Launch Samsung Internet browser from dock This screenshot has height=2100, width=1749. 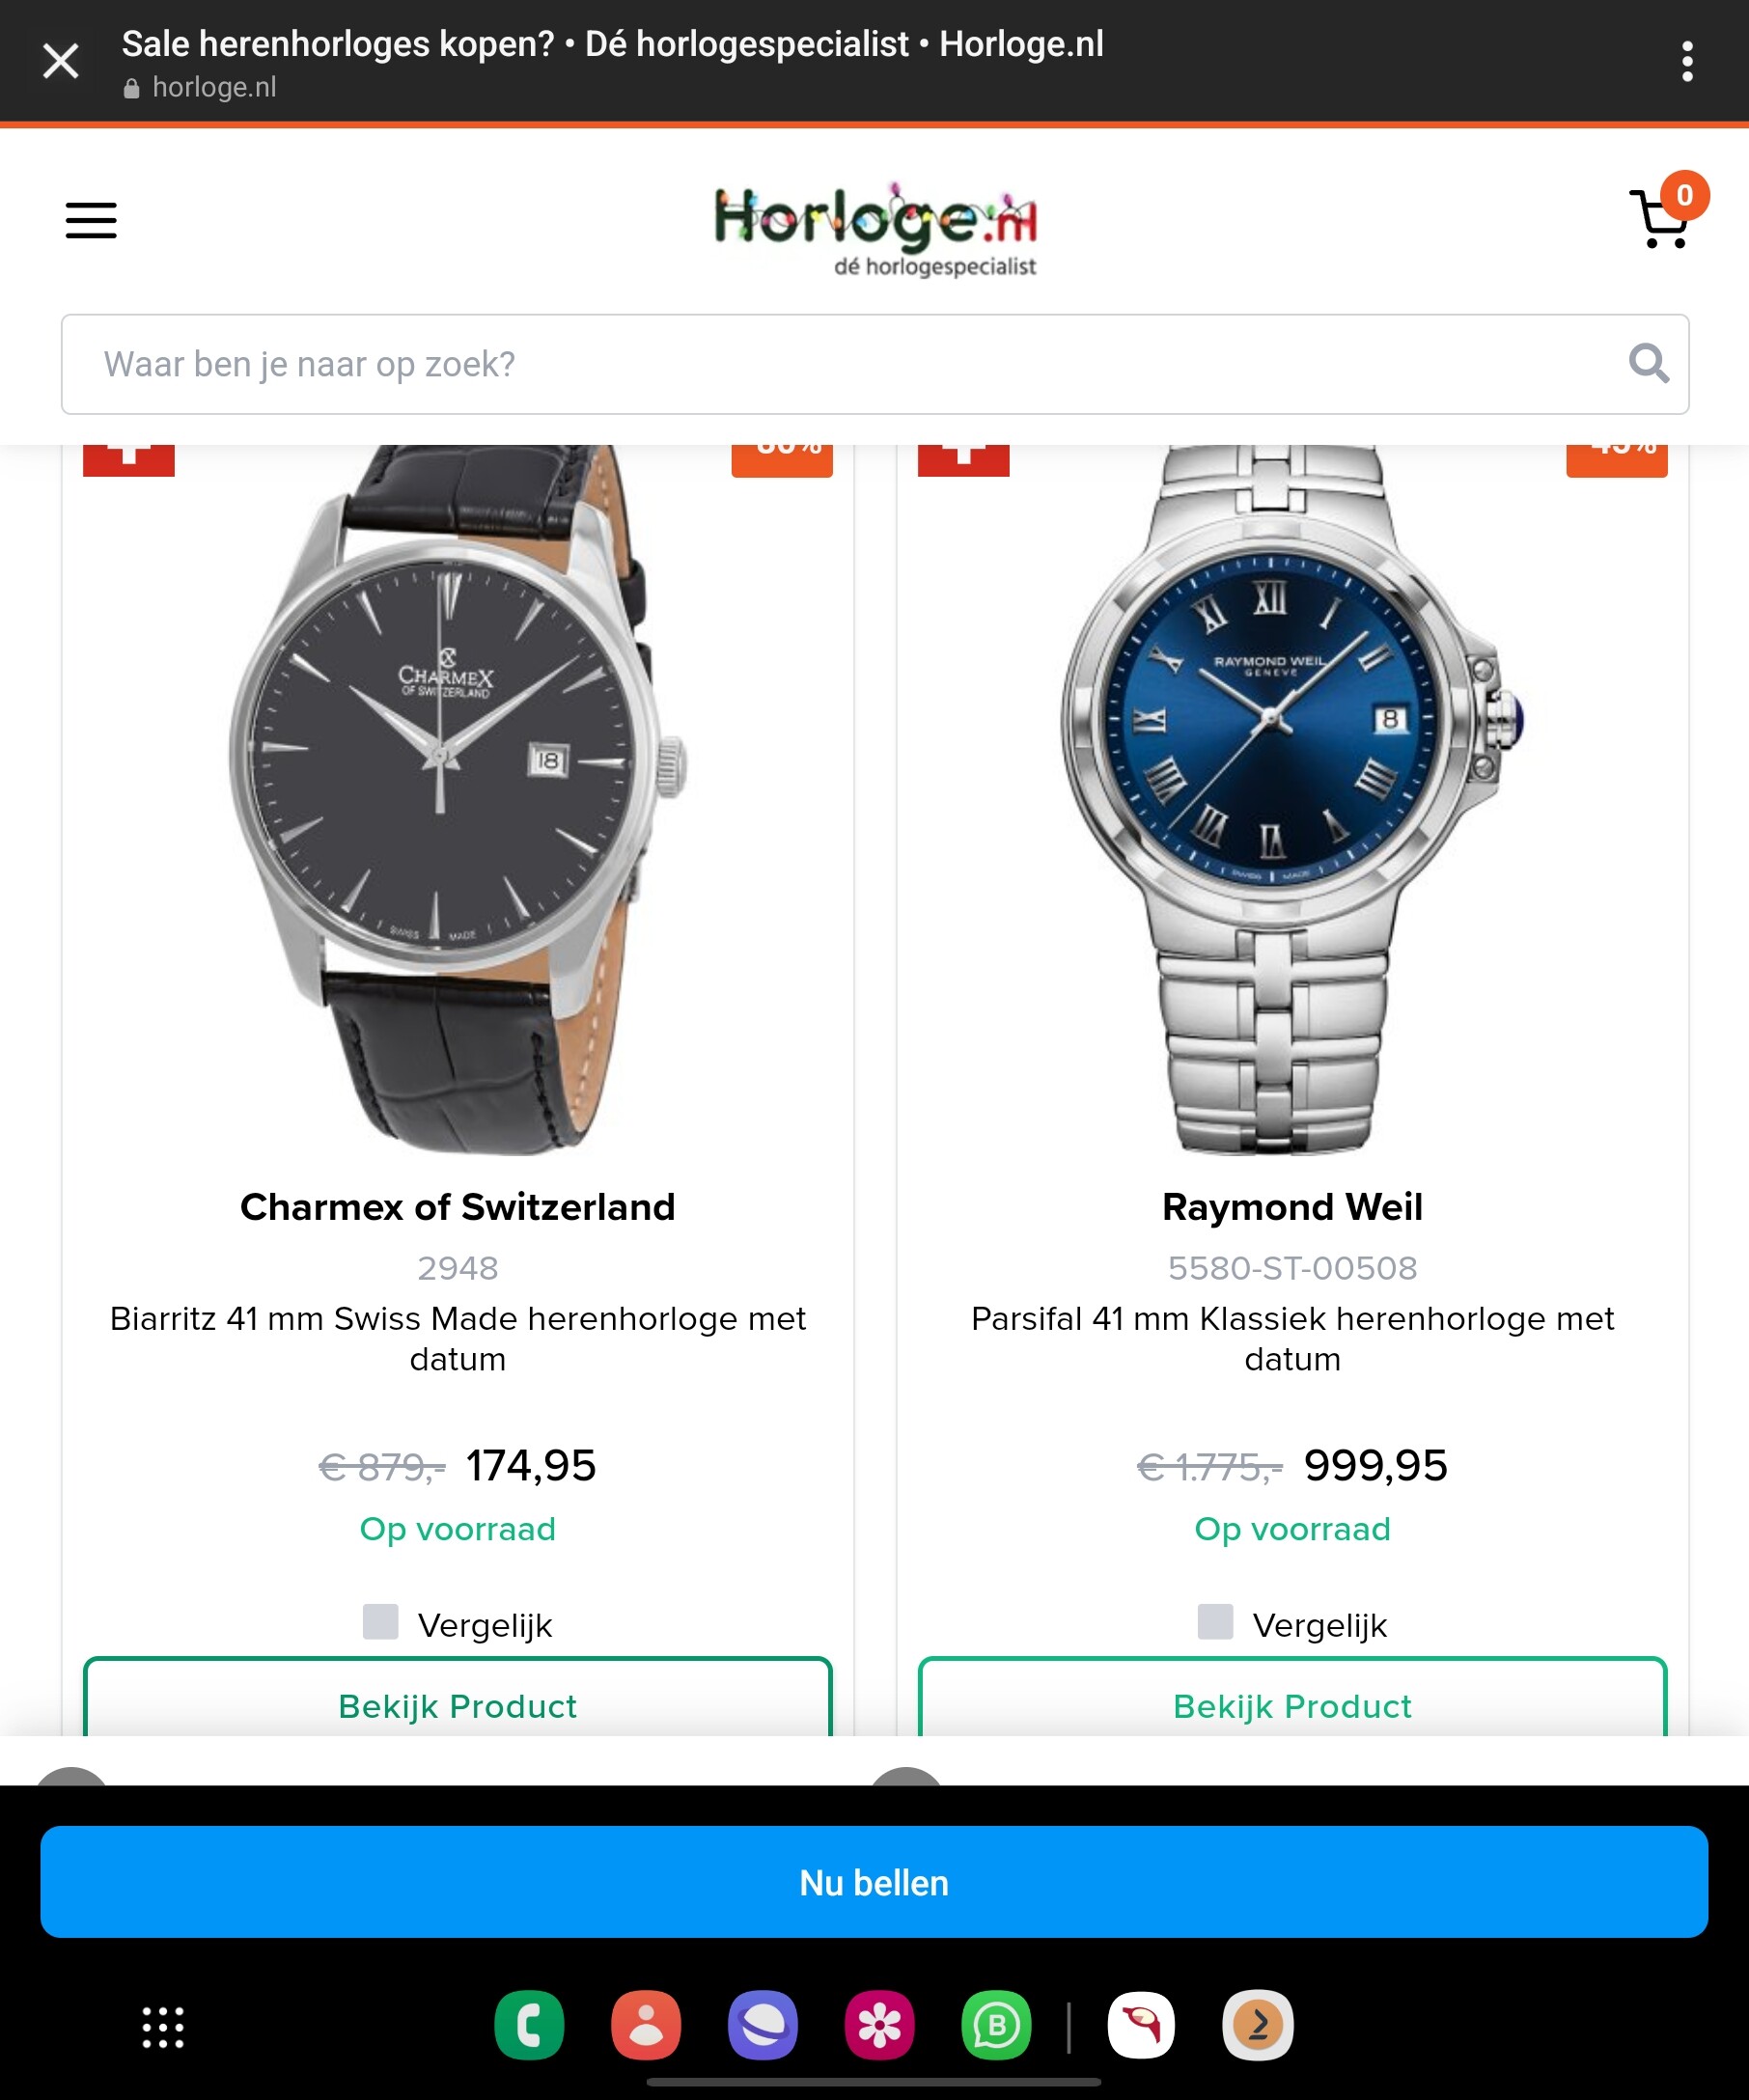pyautogui.click(x=763, y=2026)
